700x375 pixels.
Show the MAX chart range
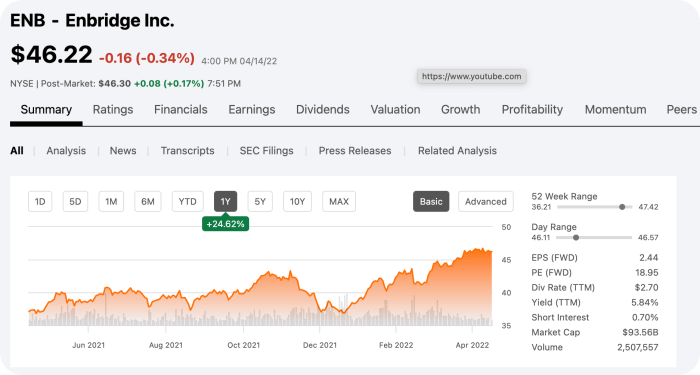339,201
